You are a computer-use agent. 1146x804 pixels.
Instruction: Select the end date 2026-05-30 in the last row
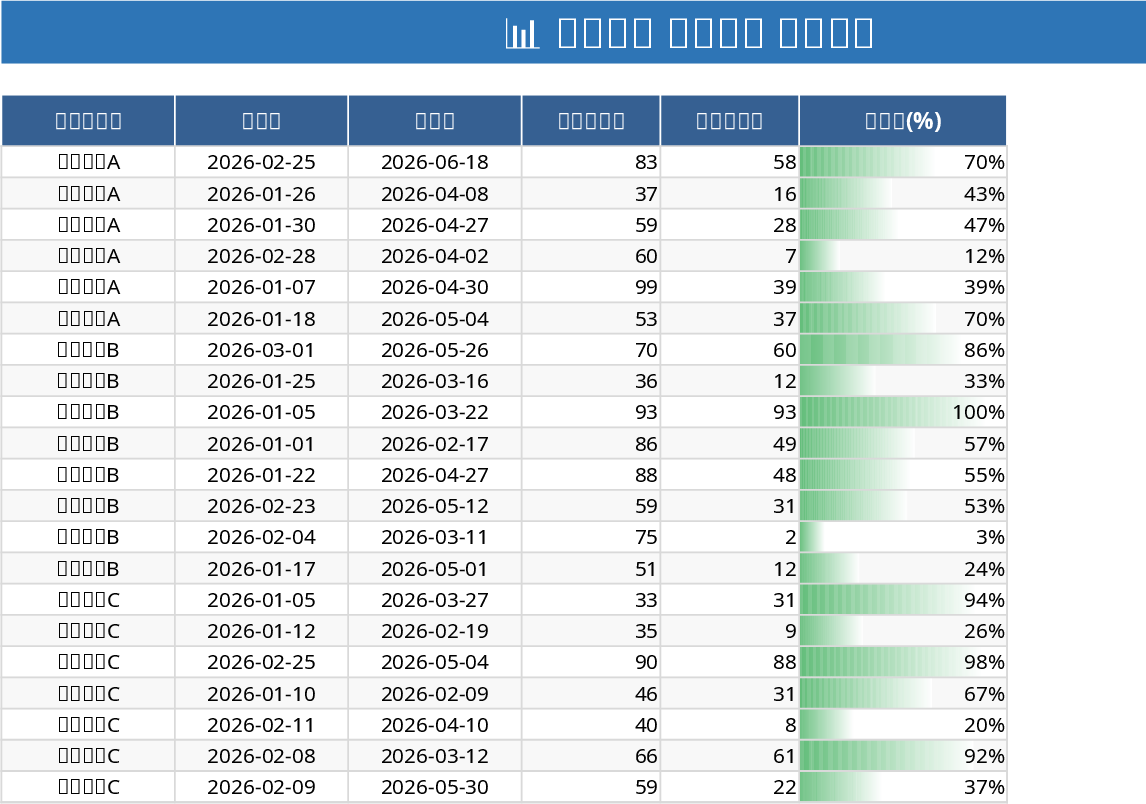[433, 787]
